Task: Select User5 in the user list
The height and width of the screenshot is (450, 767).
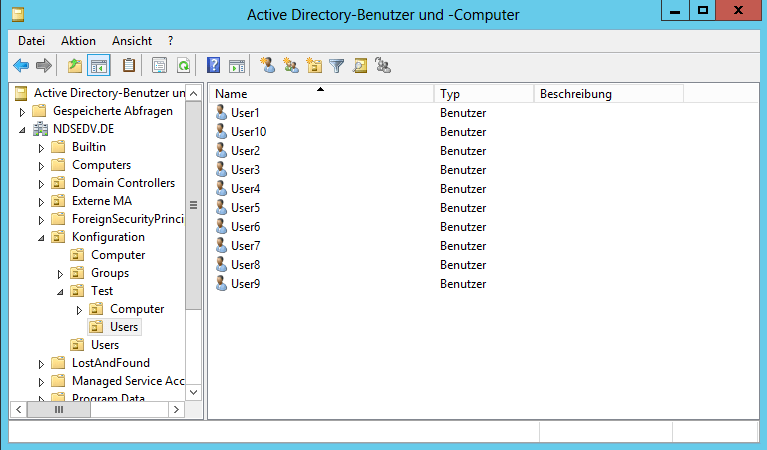Action: (245, 208)
